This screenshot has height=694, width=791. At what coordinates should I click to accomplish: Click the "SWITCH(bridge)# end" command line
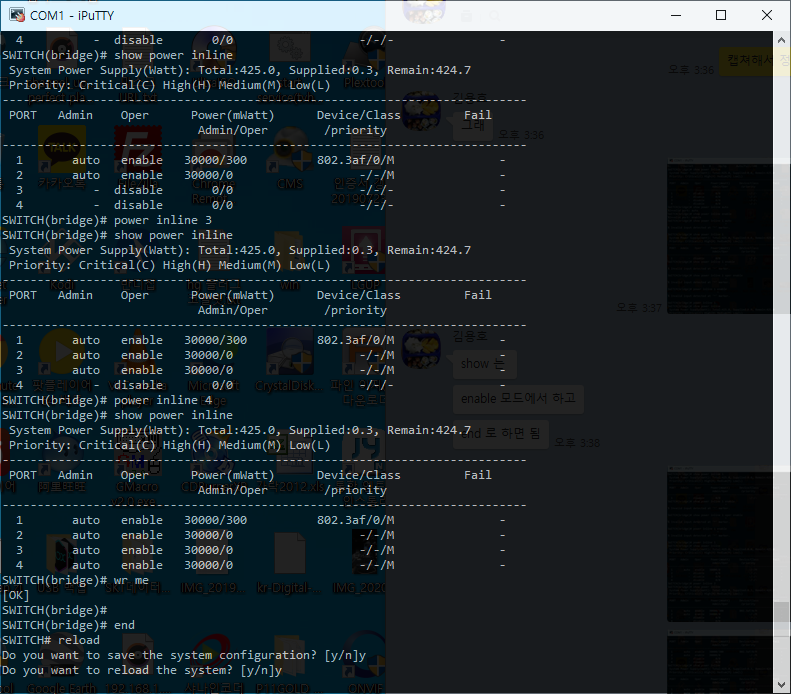(68, 625)
